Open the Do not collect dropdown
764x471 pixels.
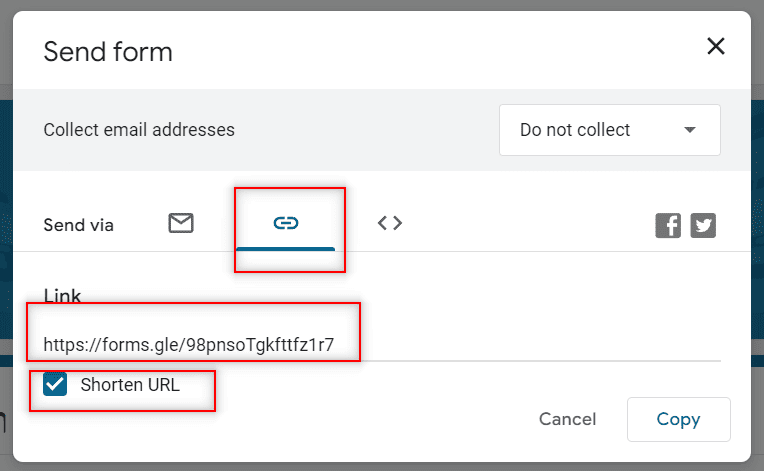tap(610, 130)
